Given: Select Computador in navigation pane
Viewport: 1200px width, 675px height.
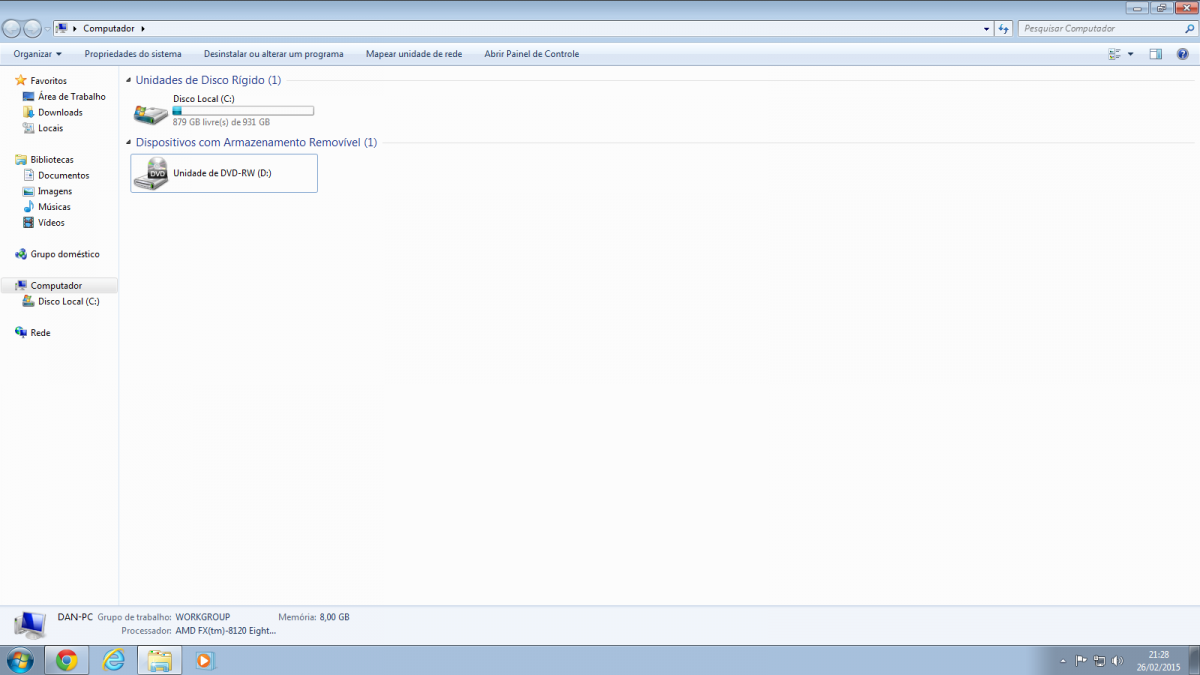Looking at the screenshot, I should click(56, 286).
